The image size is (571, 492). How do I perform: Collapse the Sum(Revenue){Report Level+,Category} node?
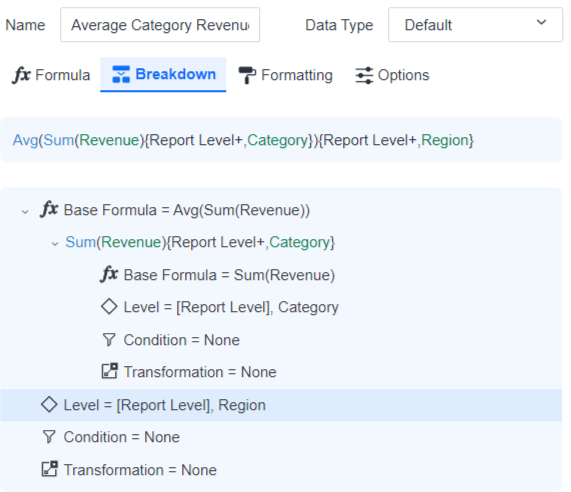[55, 244]
